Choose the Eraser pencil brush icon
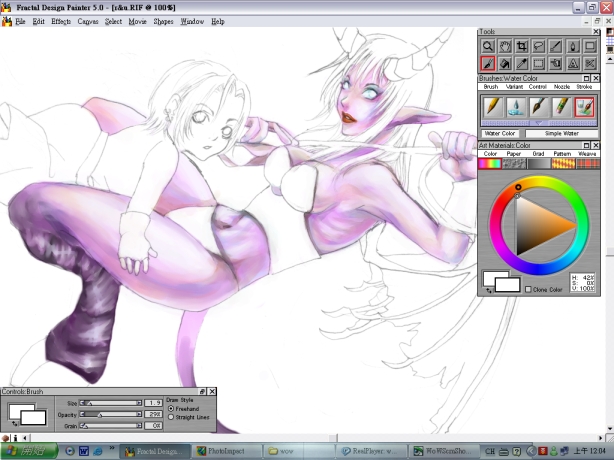Viewport: 614px width, 460px height. tap(561, 106)
